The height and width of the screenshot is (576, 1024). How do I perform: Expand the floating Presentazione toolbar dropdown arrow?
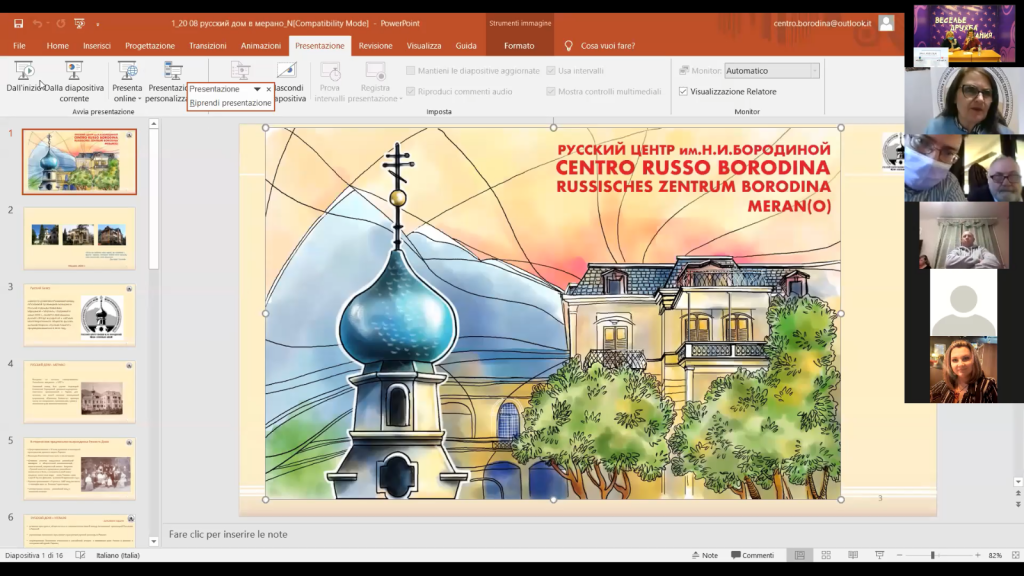257,89
